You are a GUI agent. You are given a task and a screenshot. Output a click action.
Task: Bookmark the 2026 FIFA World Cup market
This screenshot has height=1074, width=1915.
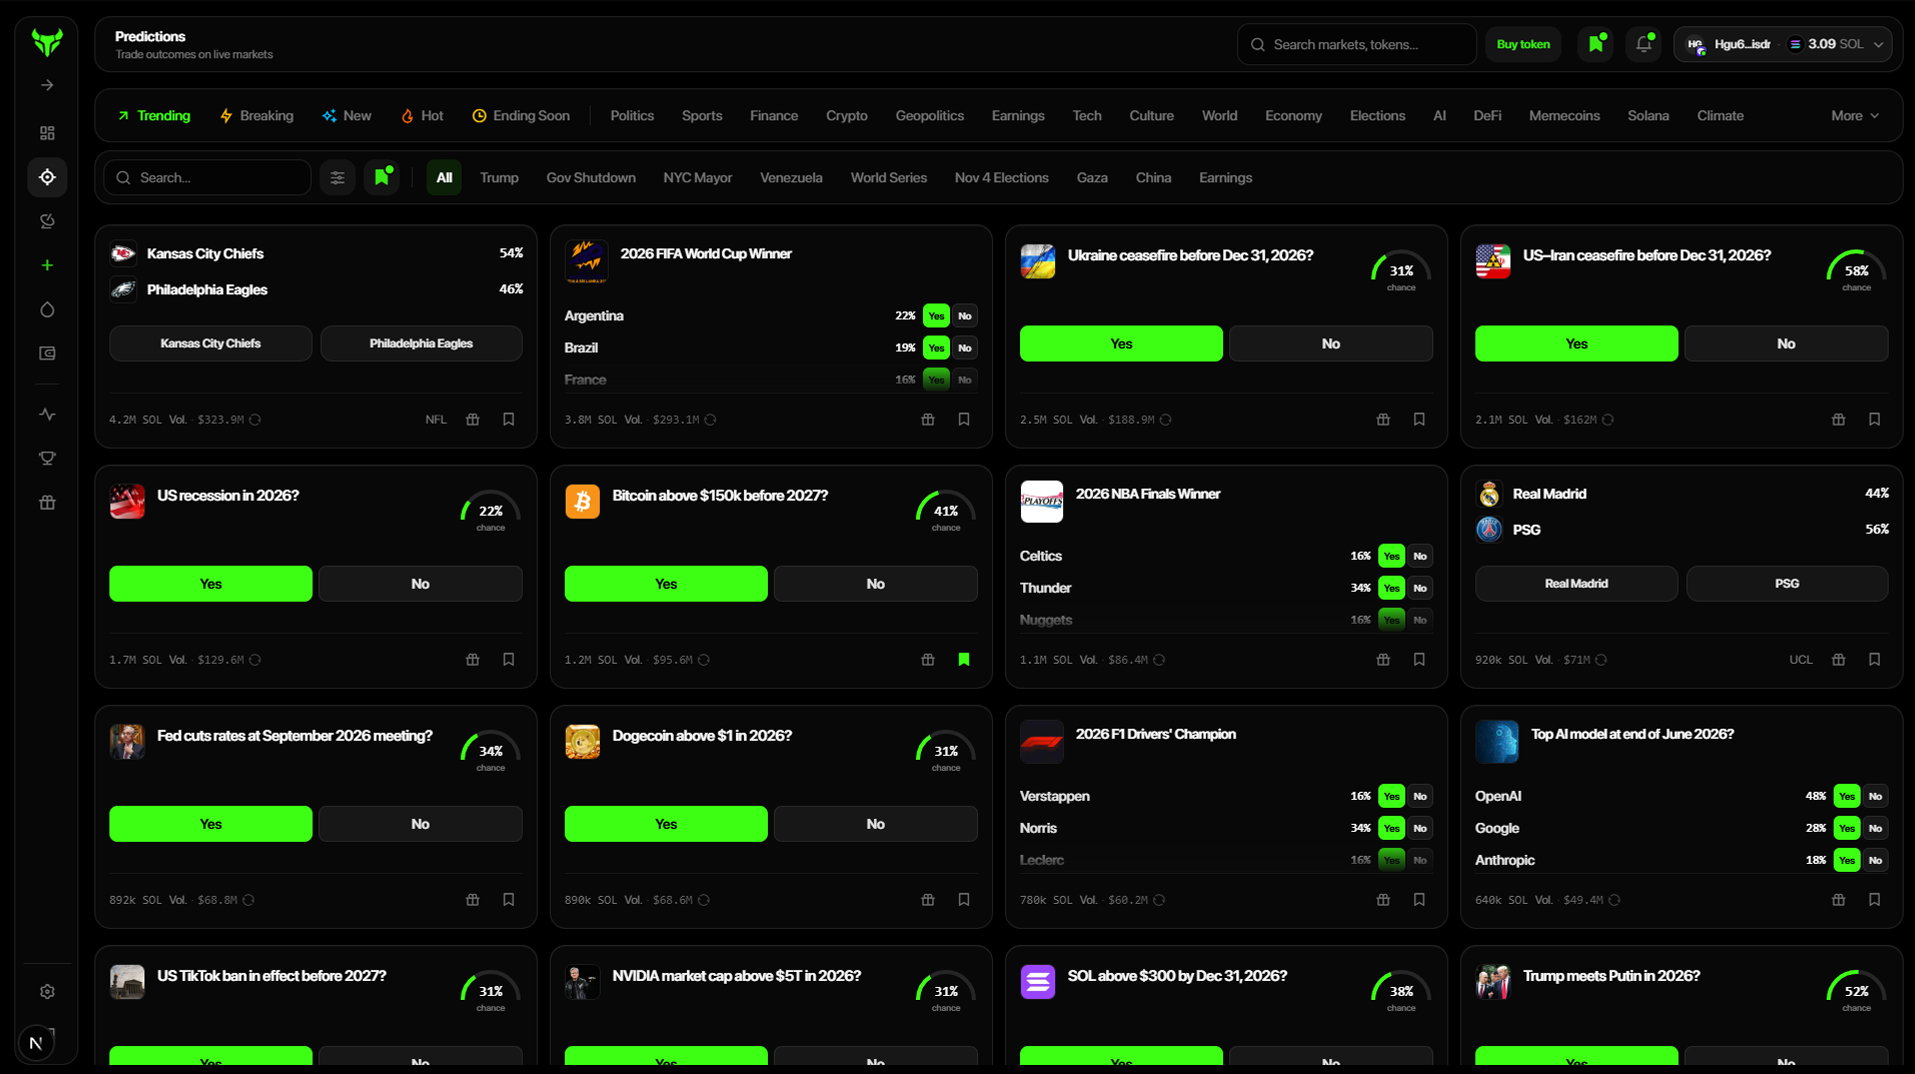pyautogui.click(x=964, y=420)
